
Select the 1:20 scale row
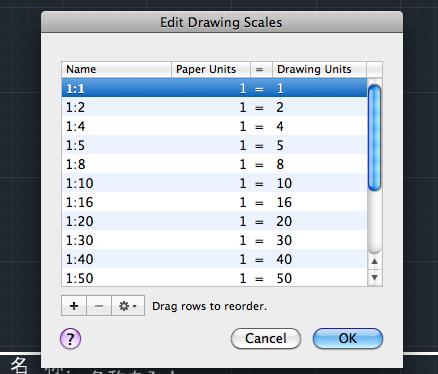click(214, 221)
